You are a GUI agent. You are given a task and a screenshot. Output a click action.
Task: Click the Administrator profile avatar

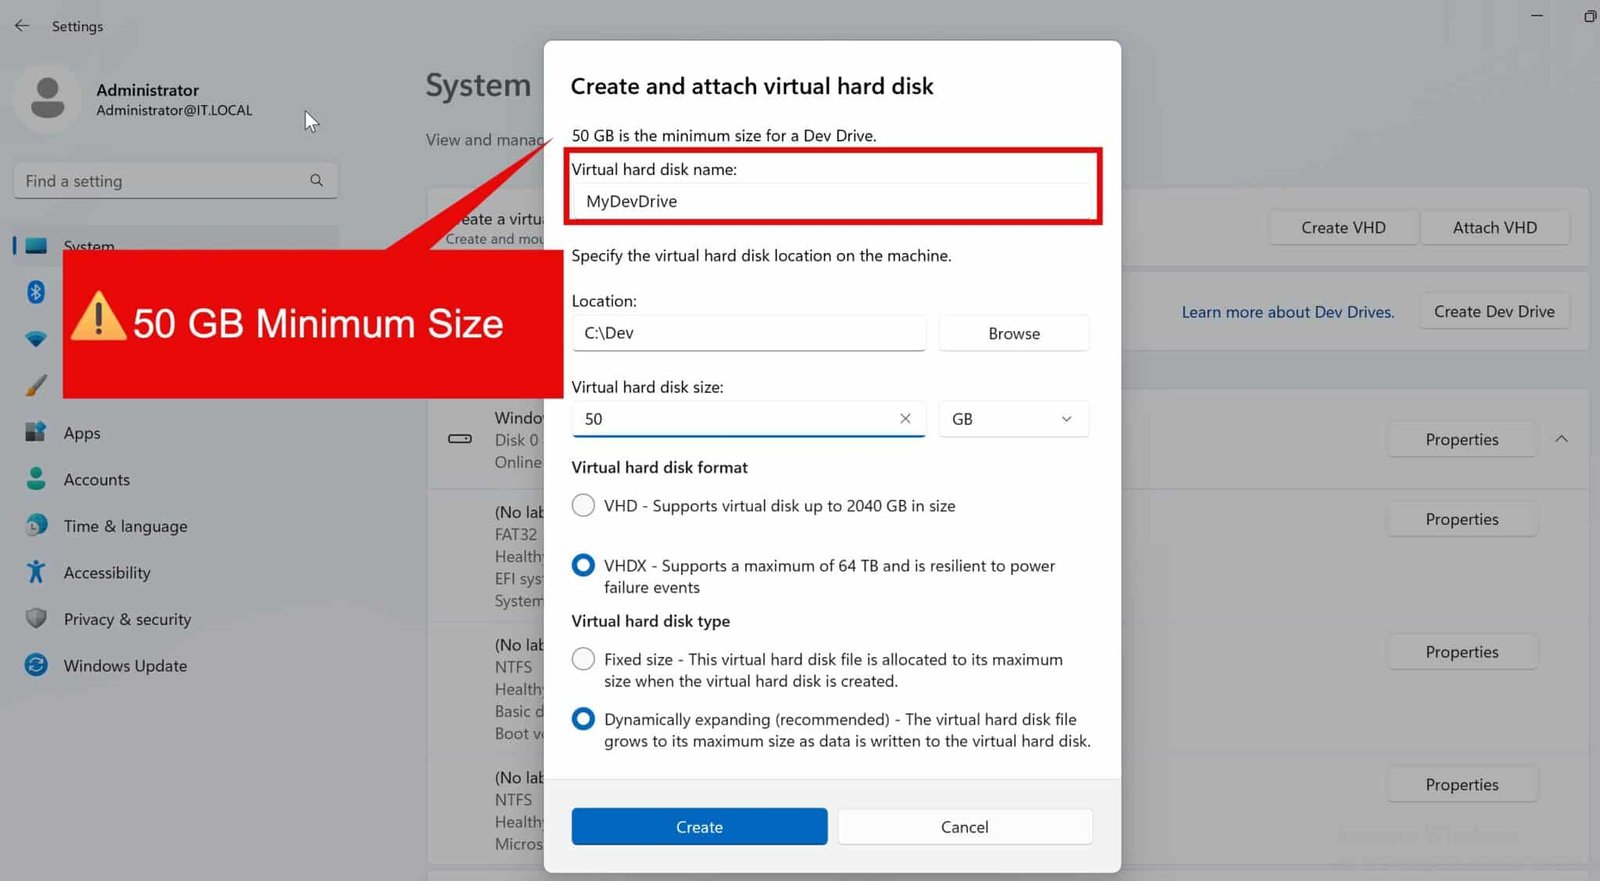click(47, 98)
